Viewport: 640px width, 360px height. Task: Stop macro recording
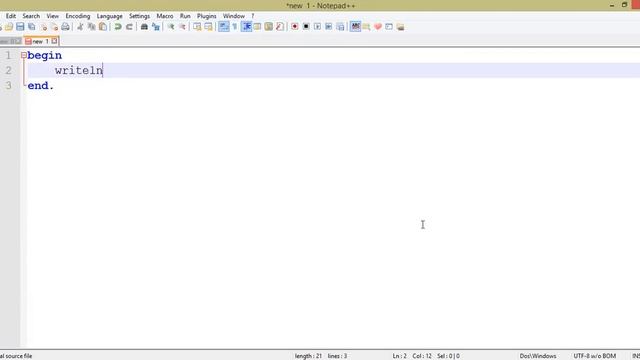(306, 27)
